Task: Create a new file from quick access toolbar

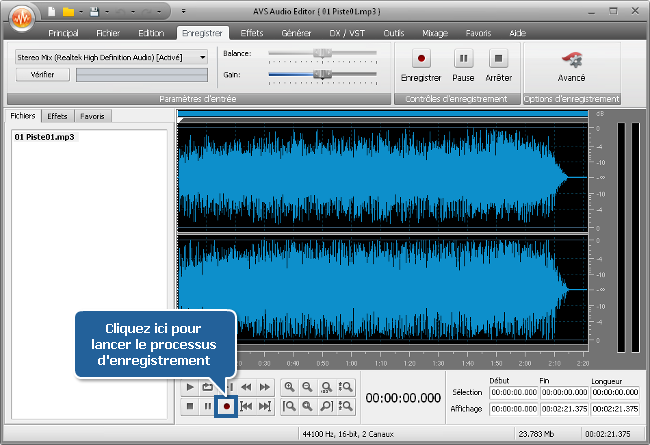Action: tap(50, 12)
